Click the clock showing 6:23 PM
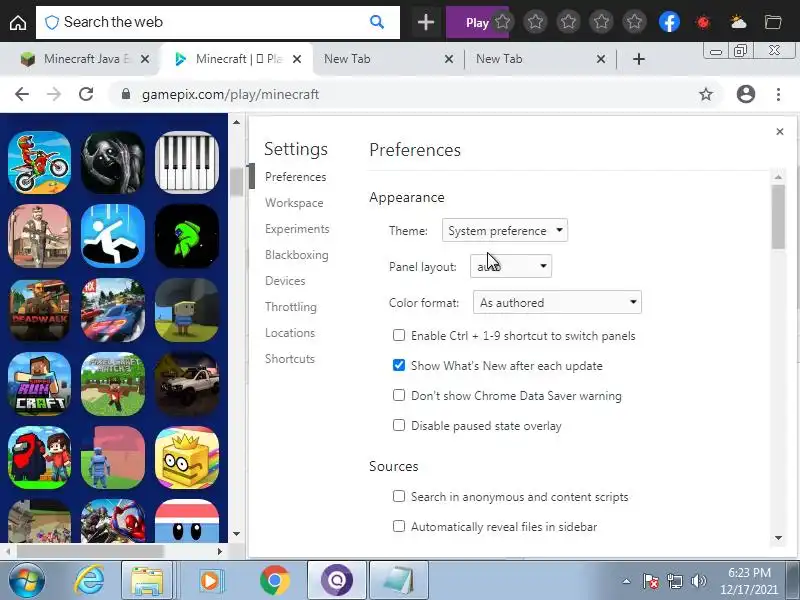 click(x=748, y=572)
